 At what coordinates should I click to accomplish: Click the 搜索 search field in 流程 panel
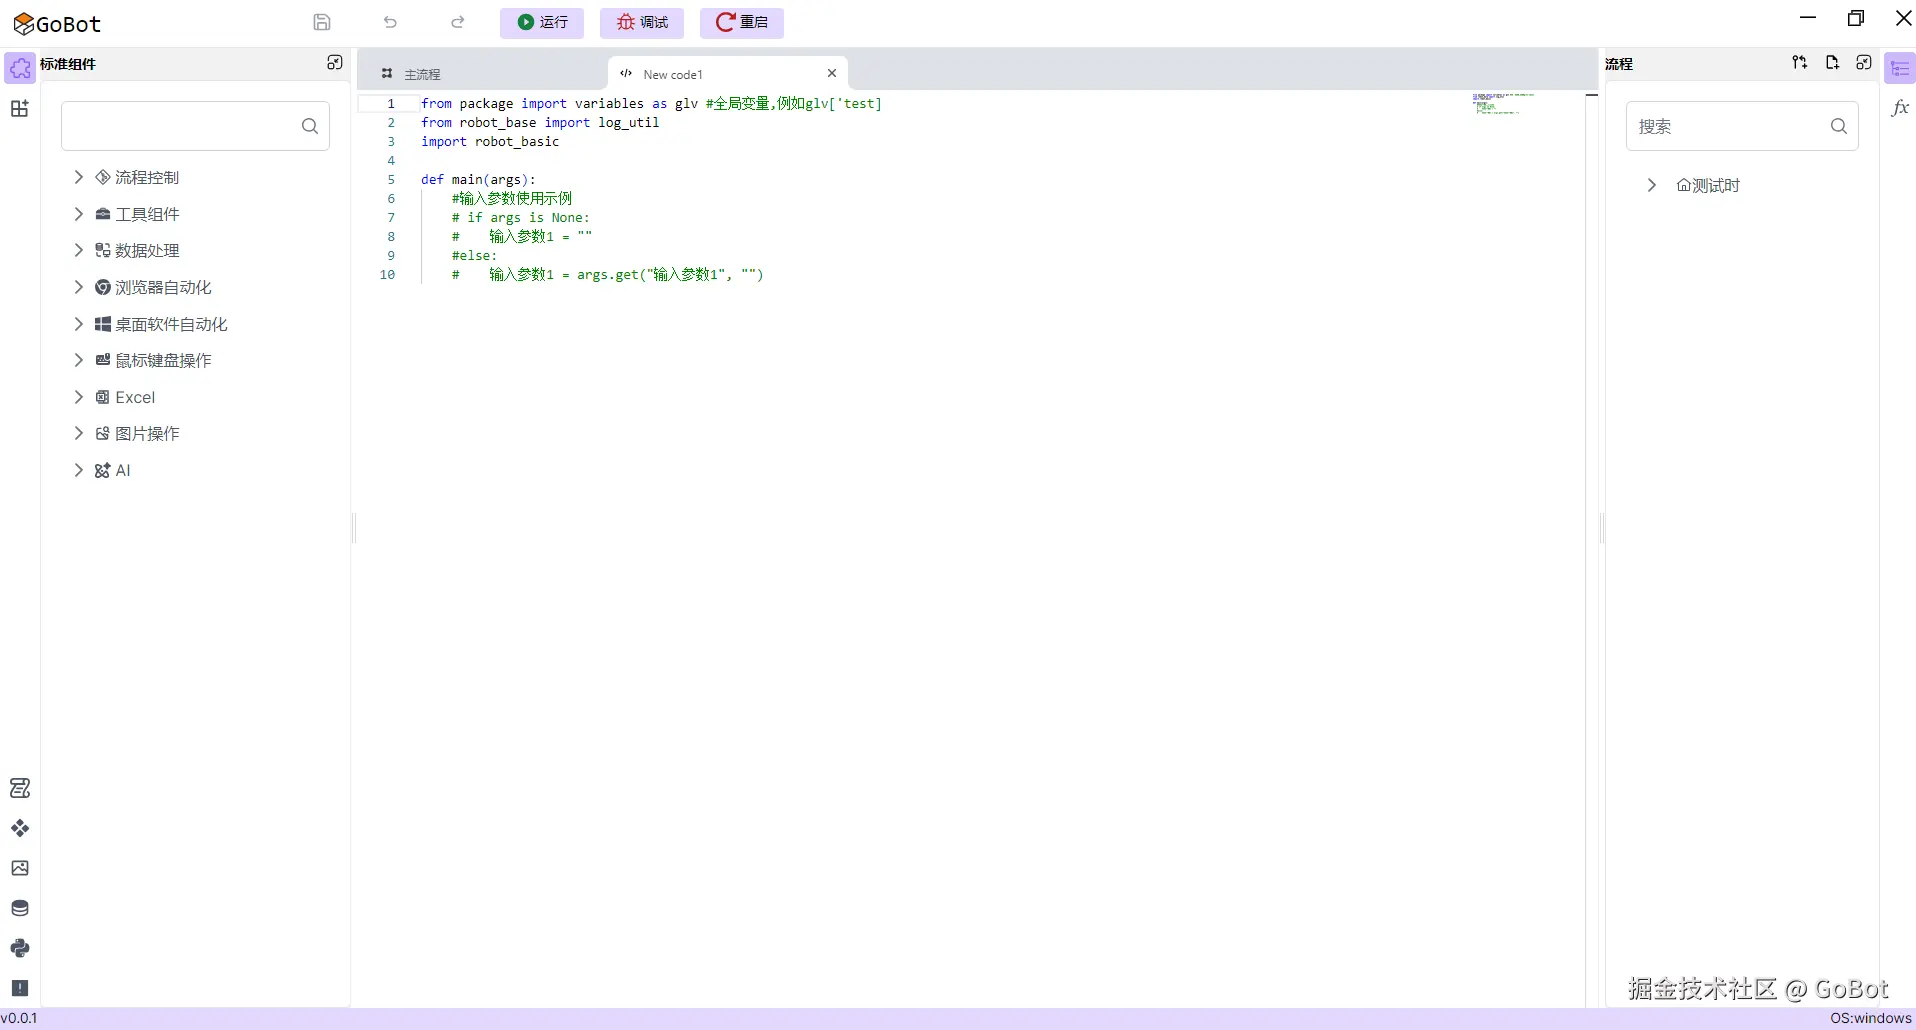(1738, 126)
